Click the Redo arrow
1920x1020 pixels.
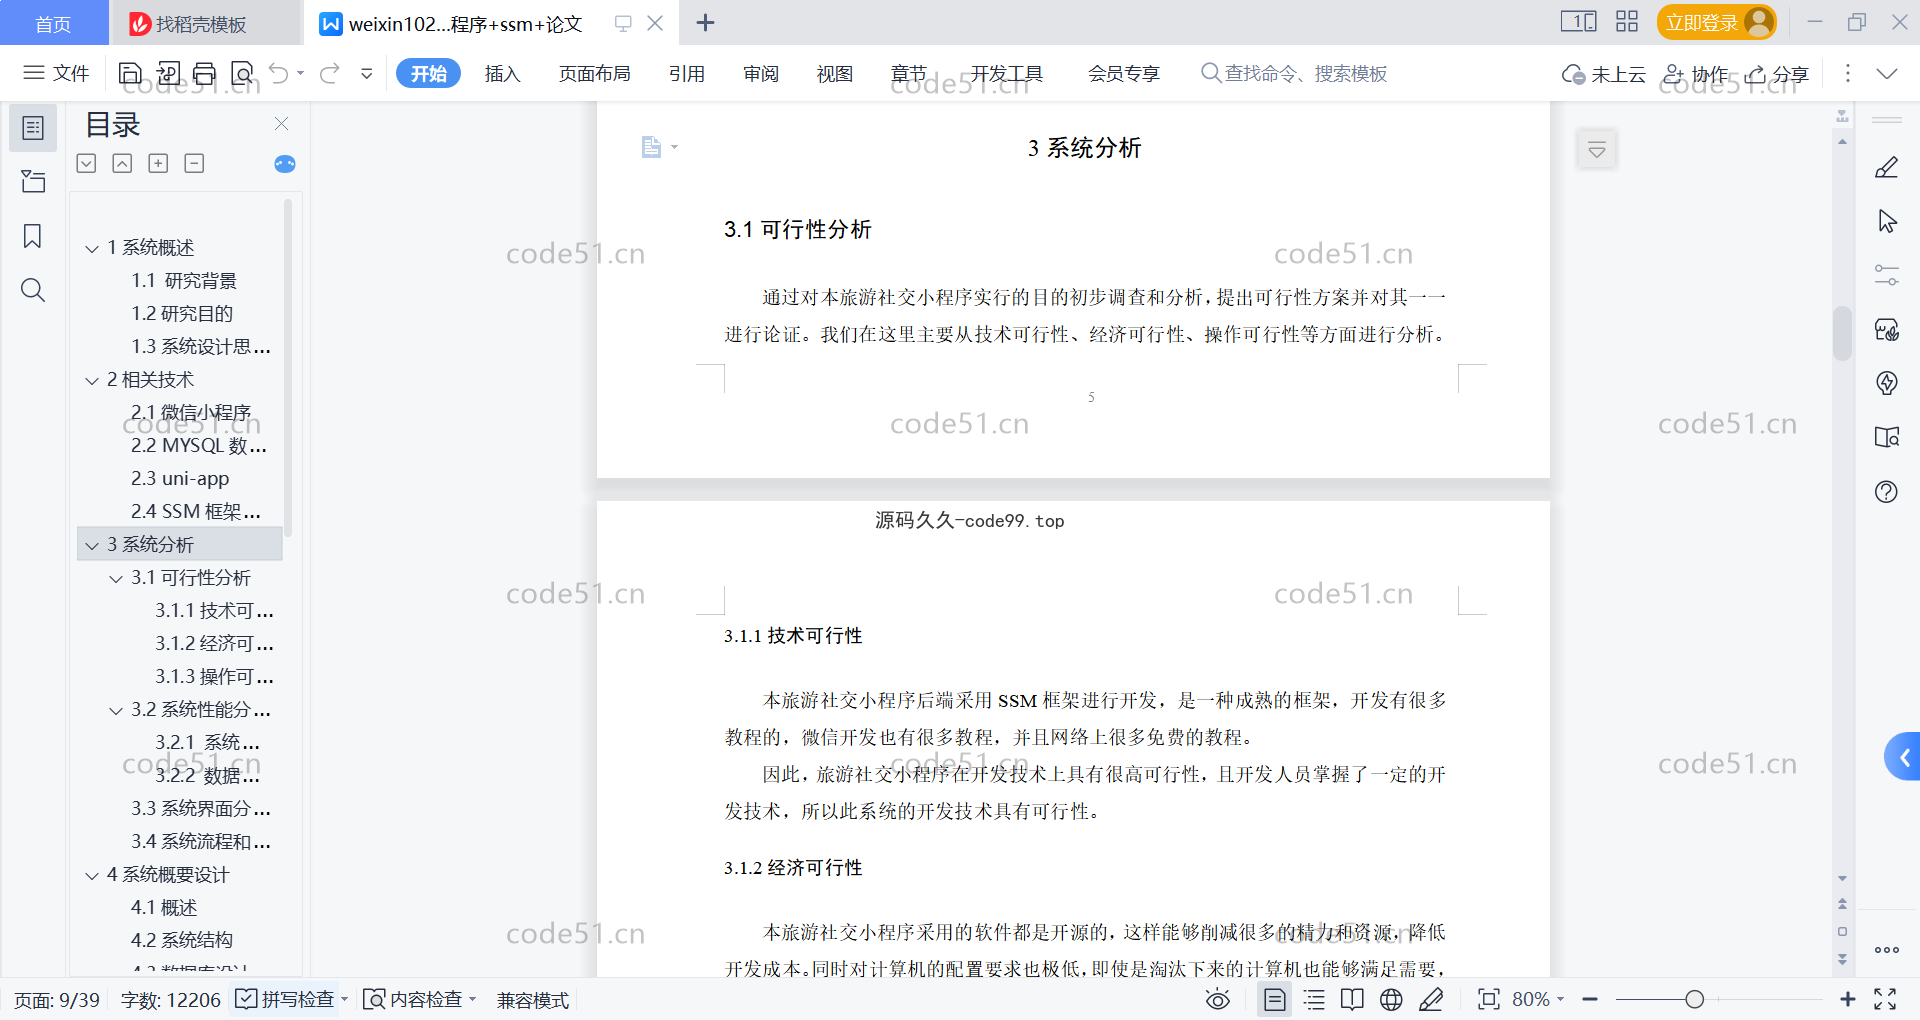click(x=330, y=73)
